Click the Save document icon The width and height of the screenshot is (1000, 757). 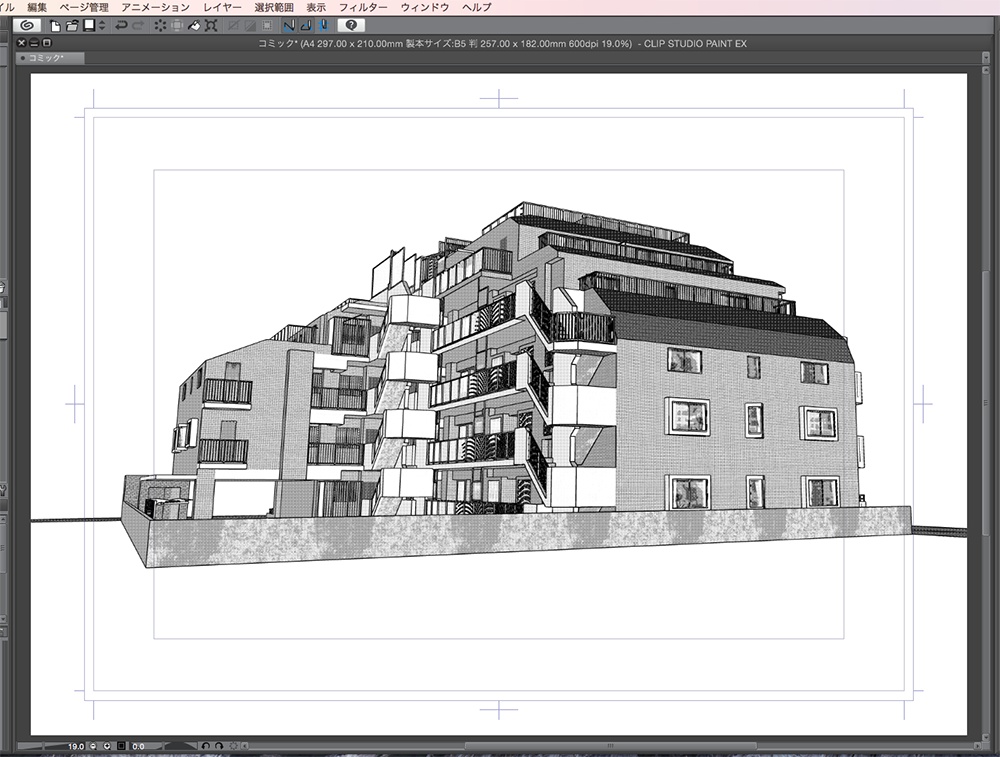pos(87,25)
